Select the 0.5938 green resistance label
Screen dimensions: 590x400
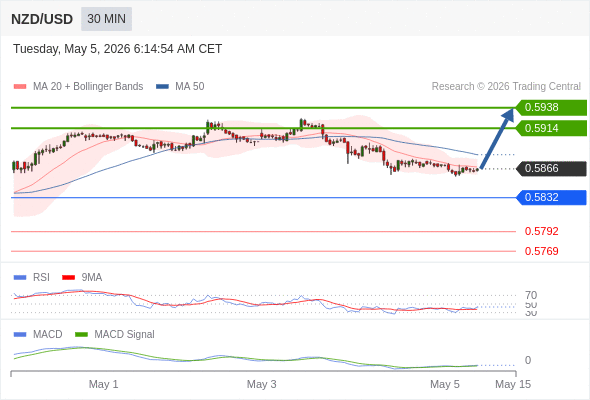coord(551,108)
